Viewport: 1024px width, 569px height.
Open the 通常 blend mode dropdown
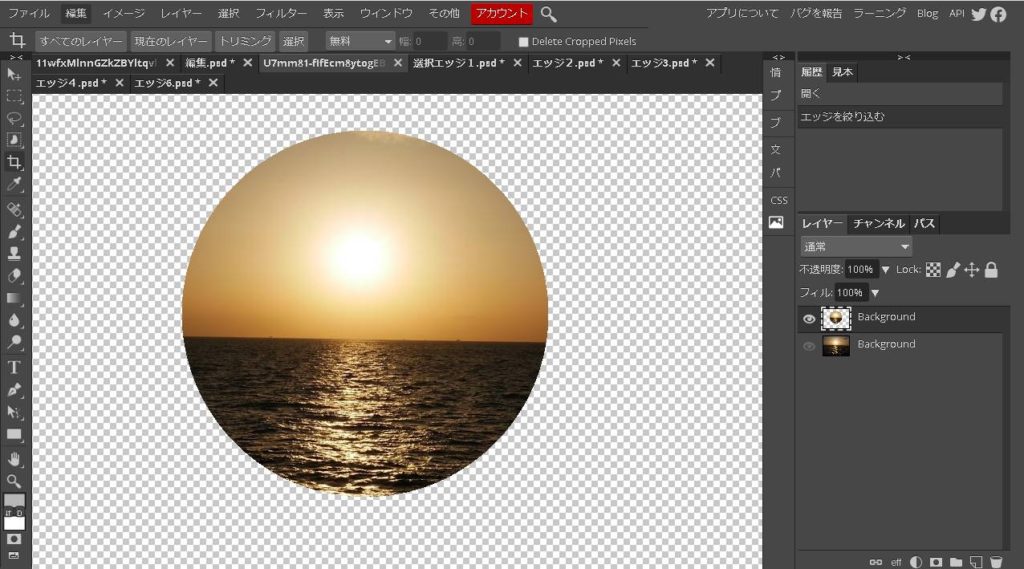click(856, 247)
